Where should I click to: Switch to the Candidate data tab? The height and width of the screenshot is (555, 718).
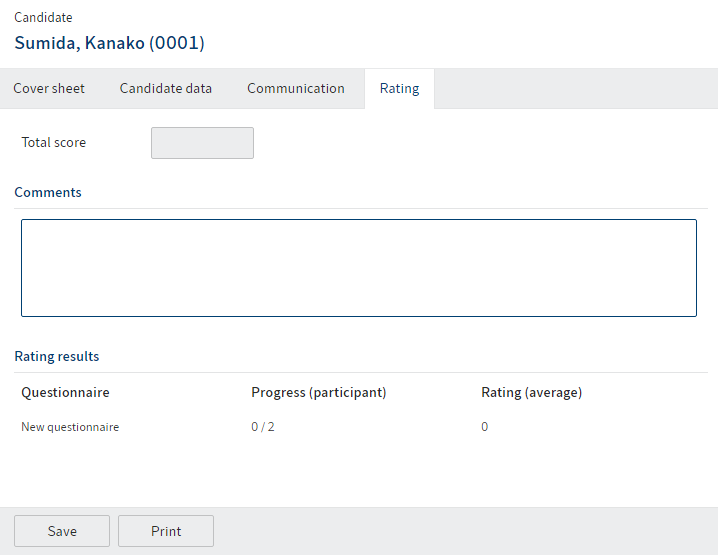(166, 88)
